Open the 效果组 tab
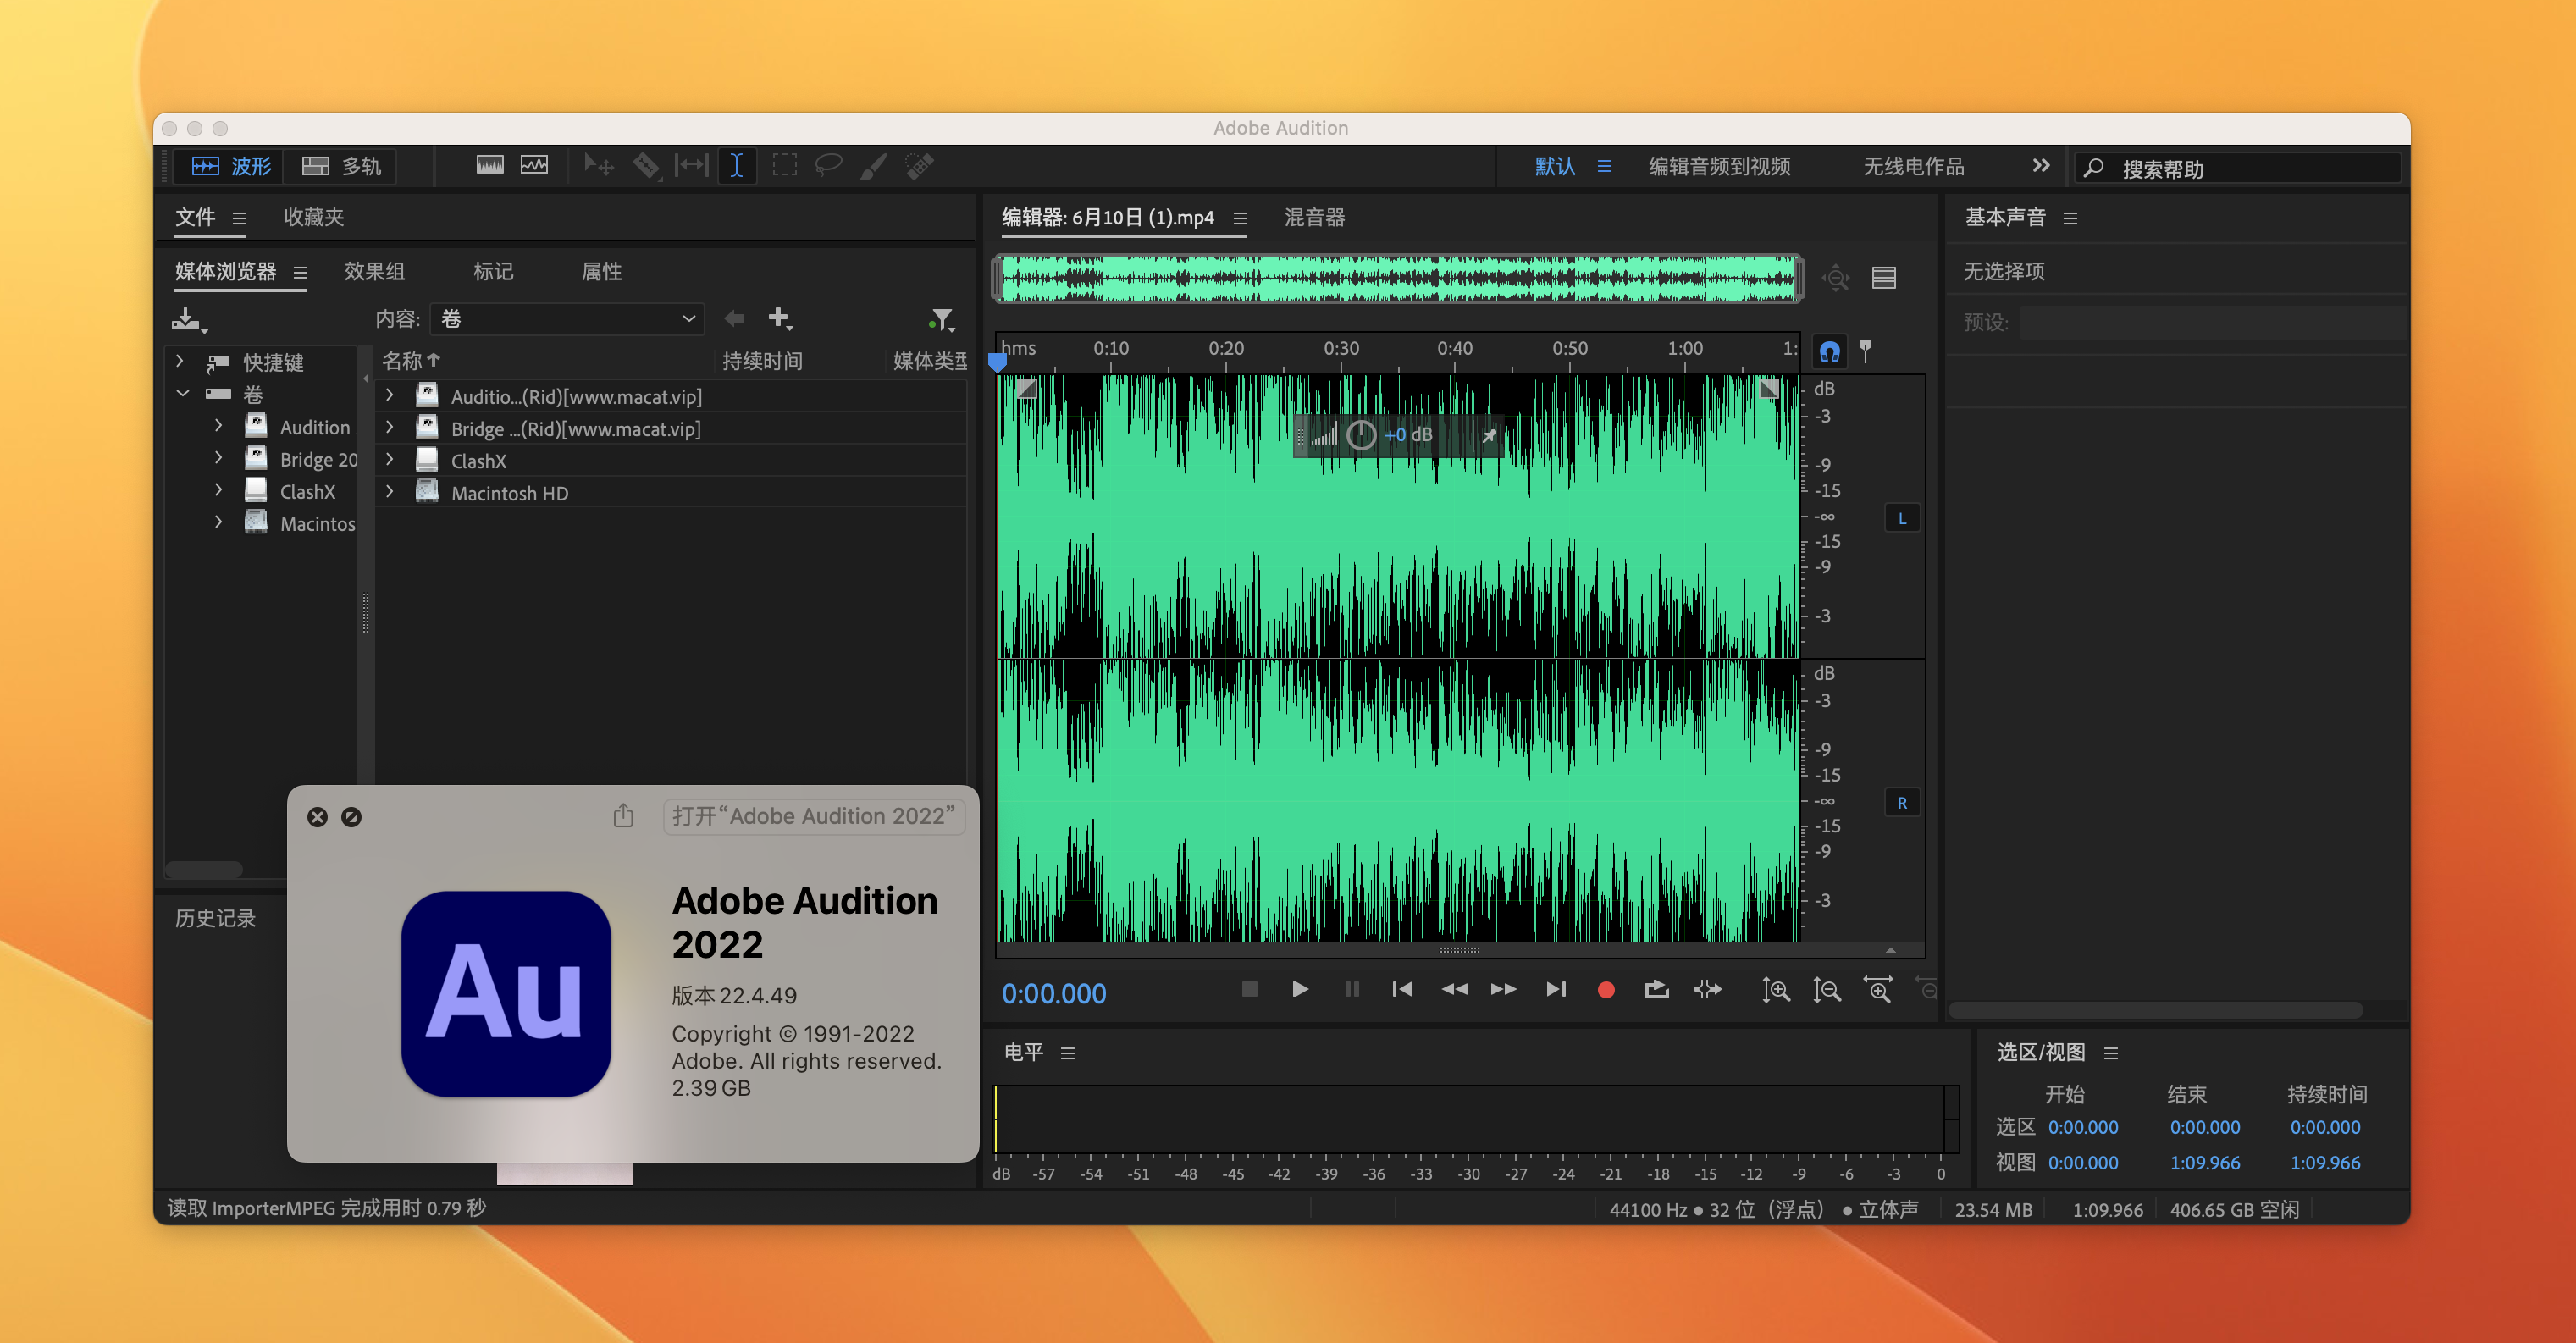The image size is (2576, 1343). [x=374, y=271]
